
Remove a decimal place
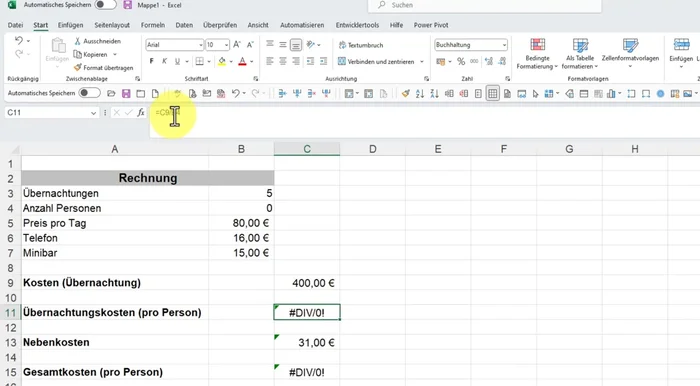tap(502, 61)
